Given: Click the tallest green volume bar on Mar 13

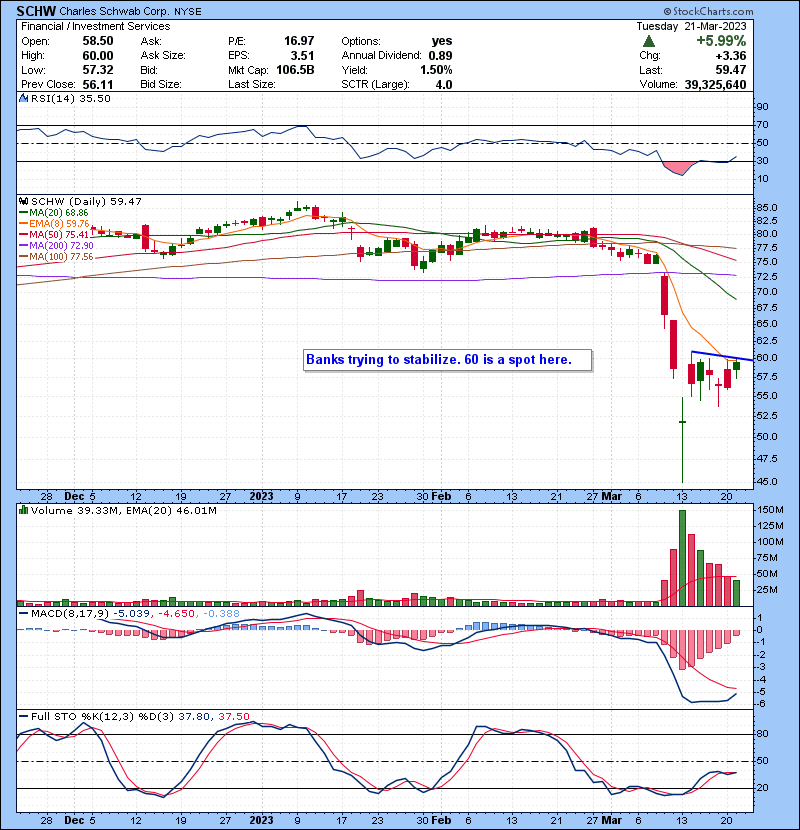Looking at the screenshot, I should [x=682, y=558].
